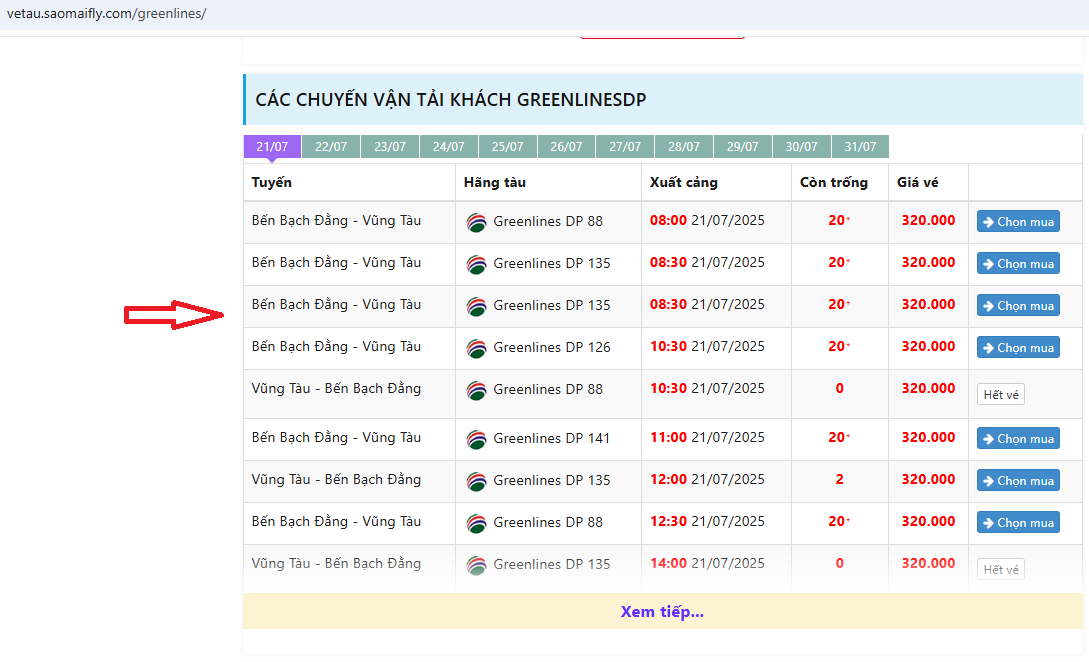Open the 31/07 date tab

point(860,147)
